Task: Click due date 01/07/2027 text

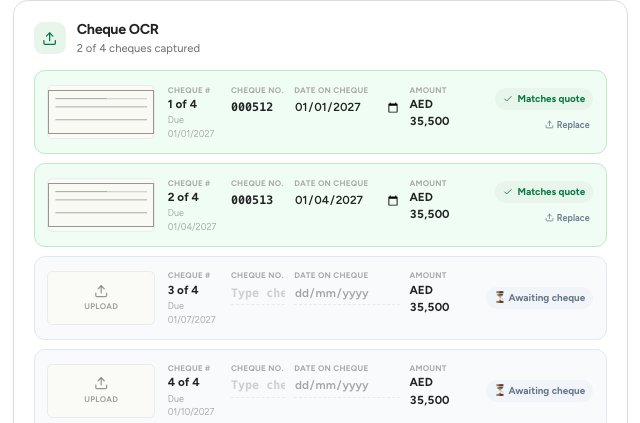Action: 191,319
